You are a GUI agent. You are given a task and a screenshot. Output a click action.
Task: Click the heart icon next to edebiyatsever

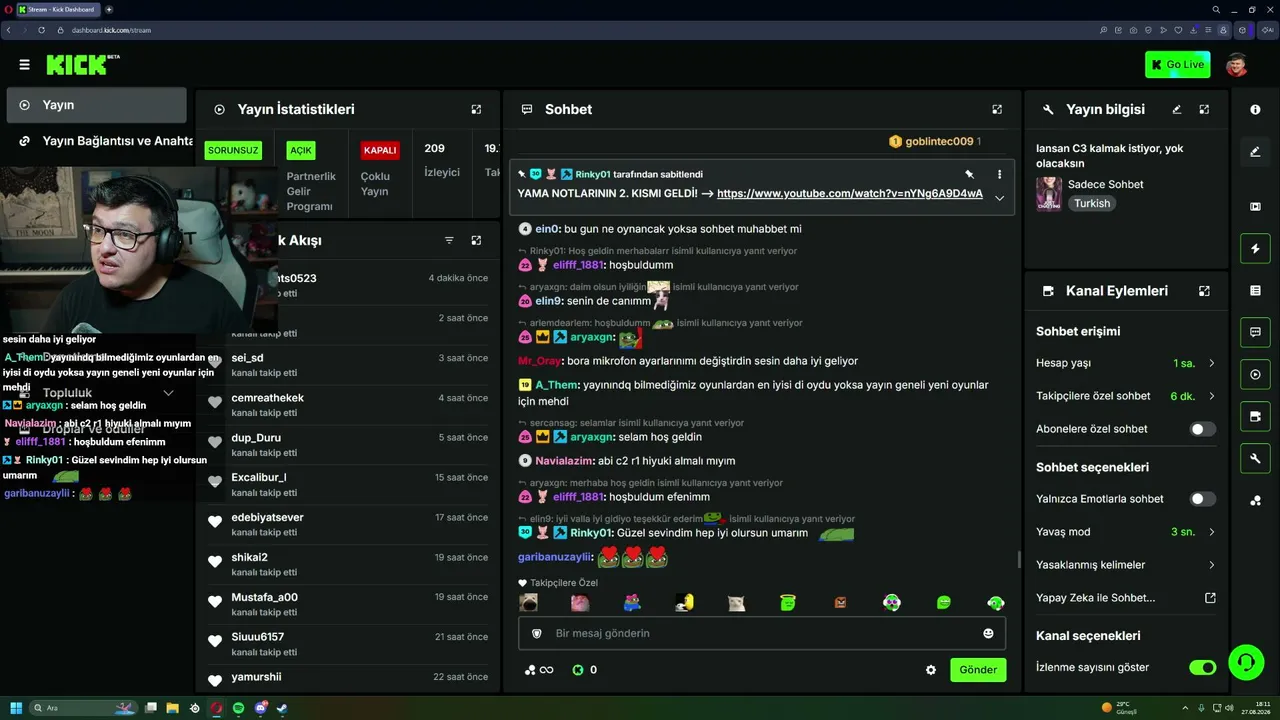pyautogui.click(x=214, y=522)
